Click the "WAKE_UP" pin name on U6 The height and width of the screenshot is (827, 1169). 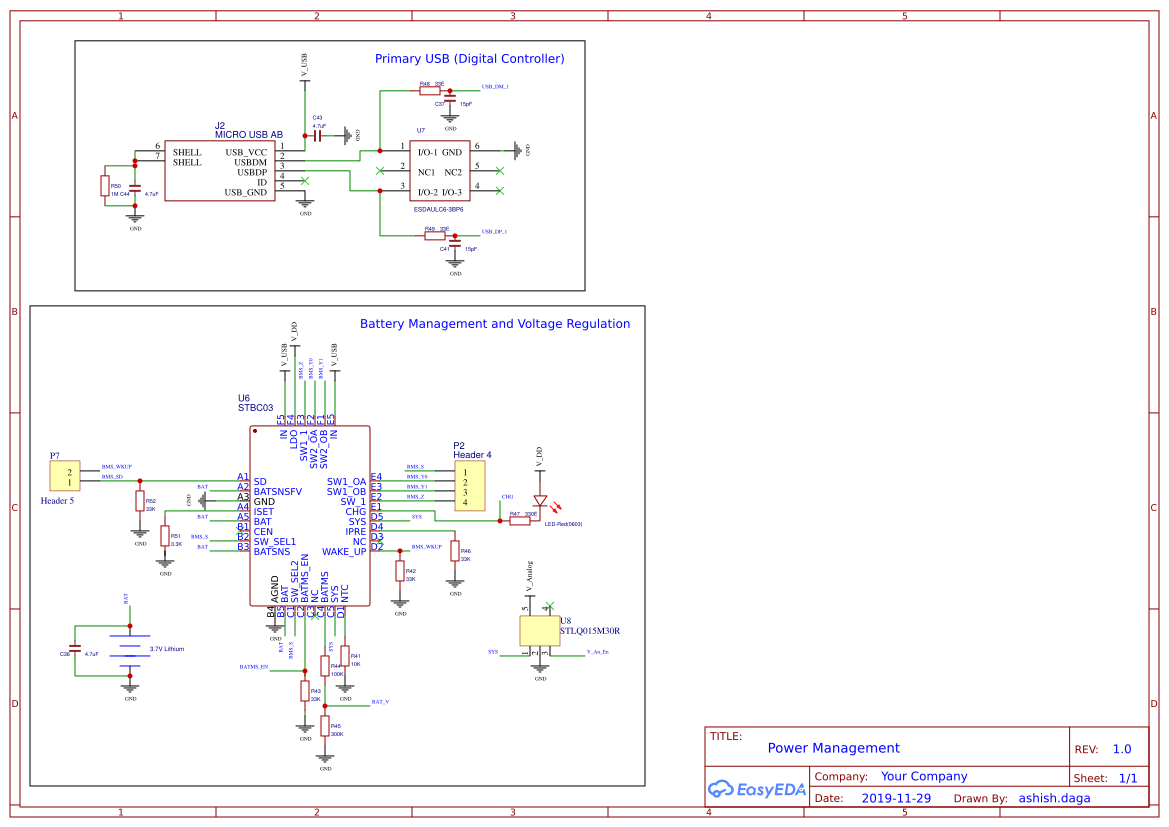pos(344,552)
